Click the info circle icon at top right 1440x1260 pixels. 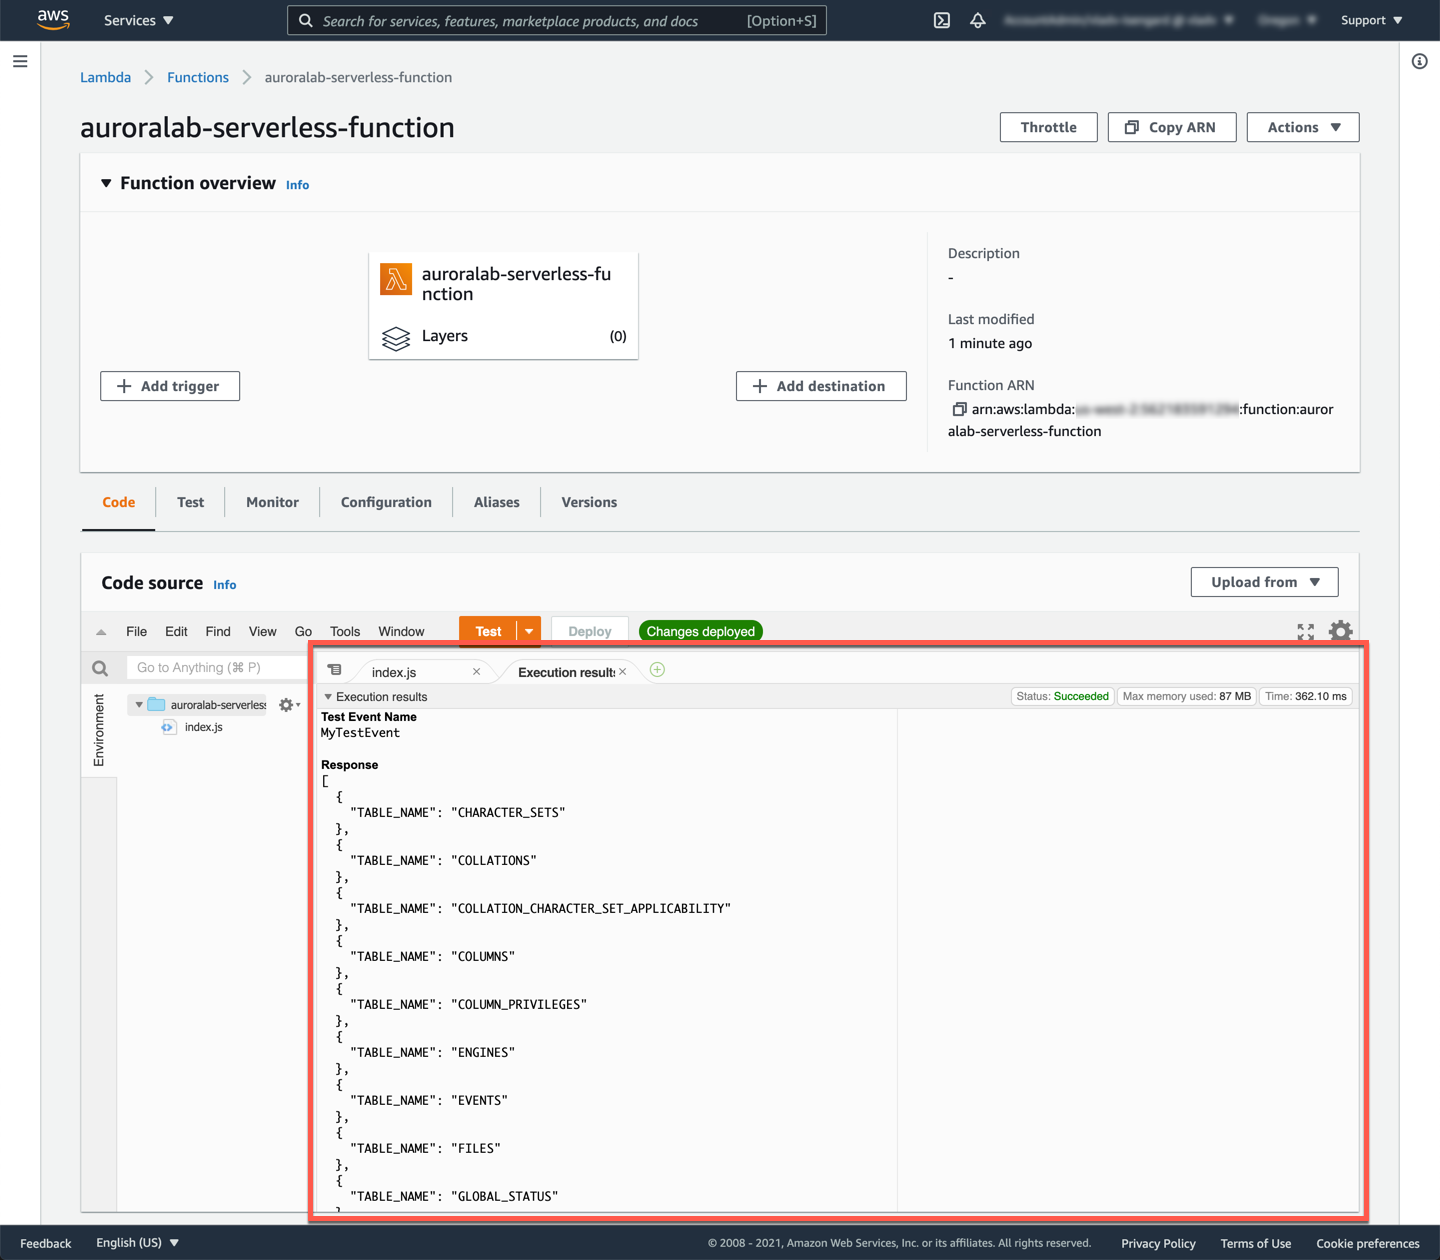coord(1419,62)
